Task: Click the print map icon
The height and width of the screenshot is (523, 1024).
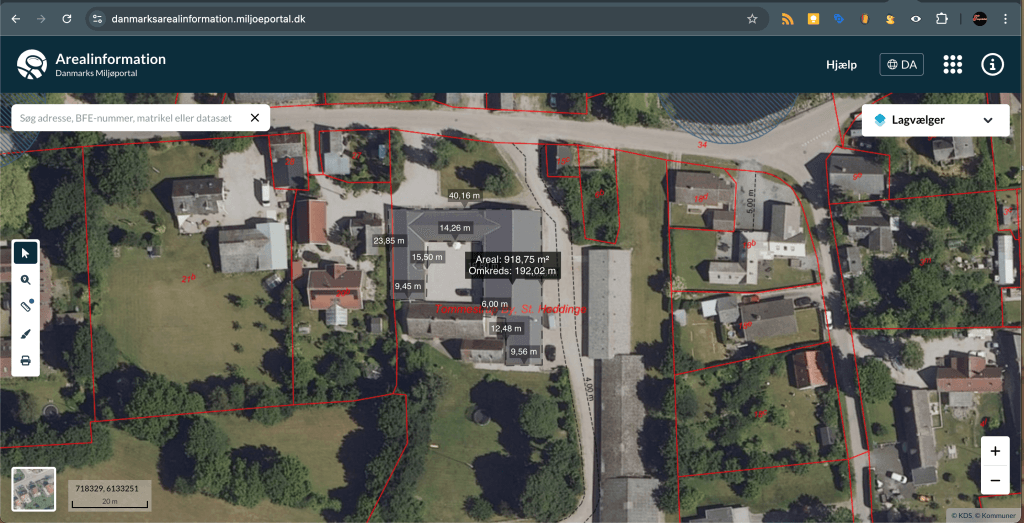Action: pyautogui.click(x=26, y=360)
